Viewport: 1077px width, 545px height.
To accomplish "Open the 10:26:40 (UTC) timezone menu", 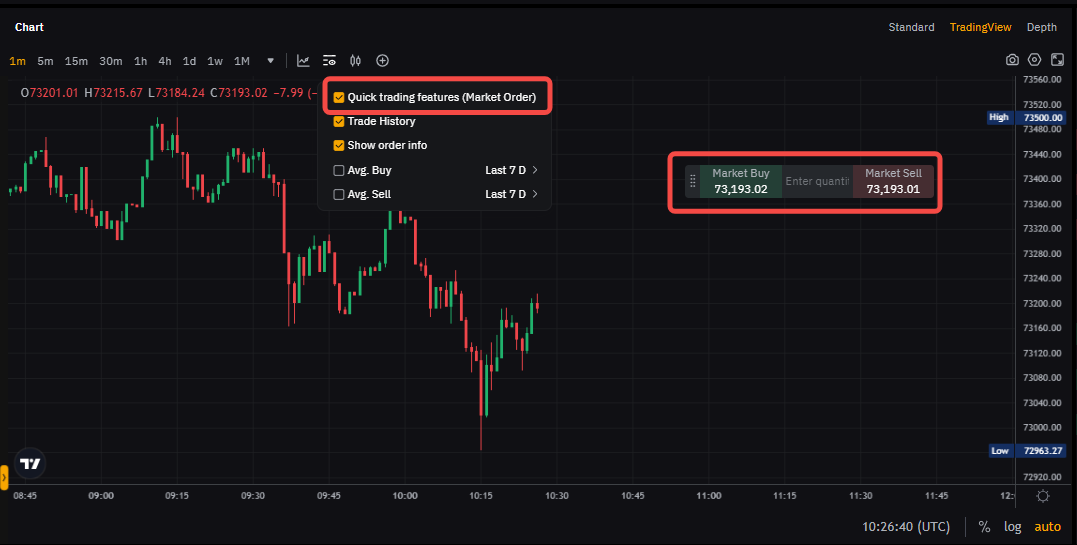I will click(906, 527).
